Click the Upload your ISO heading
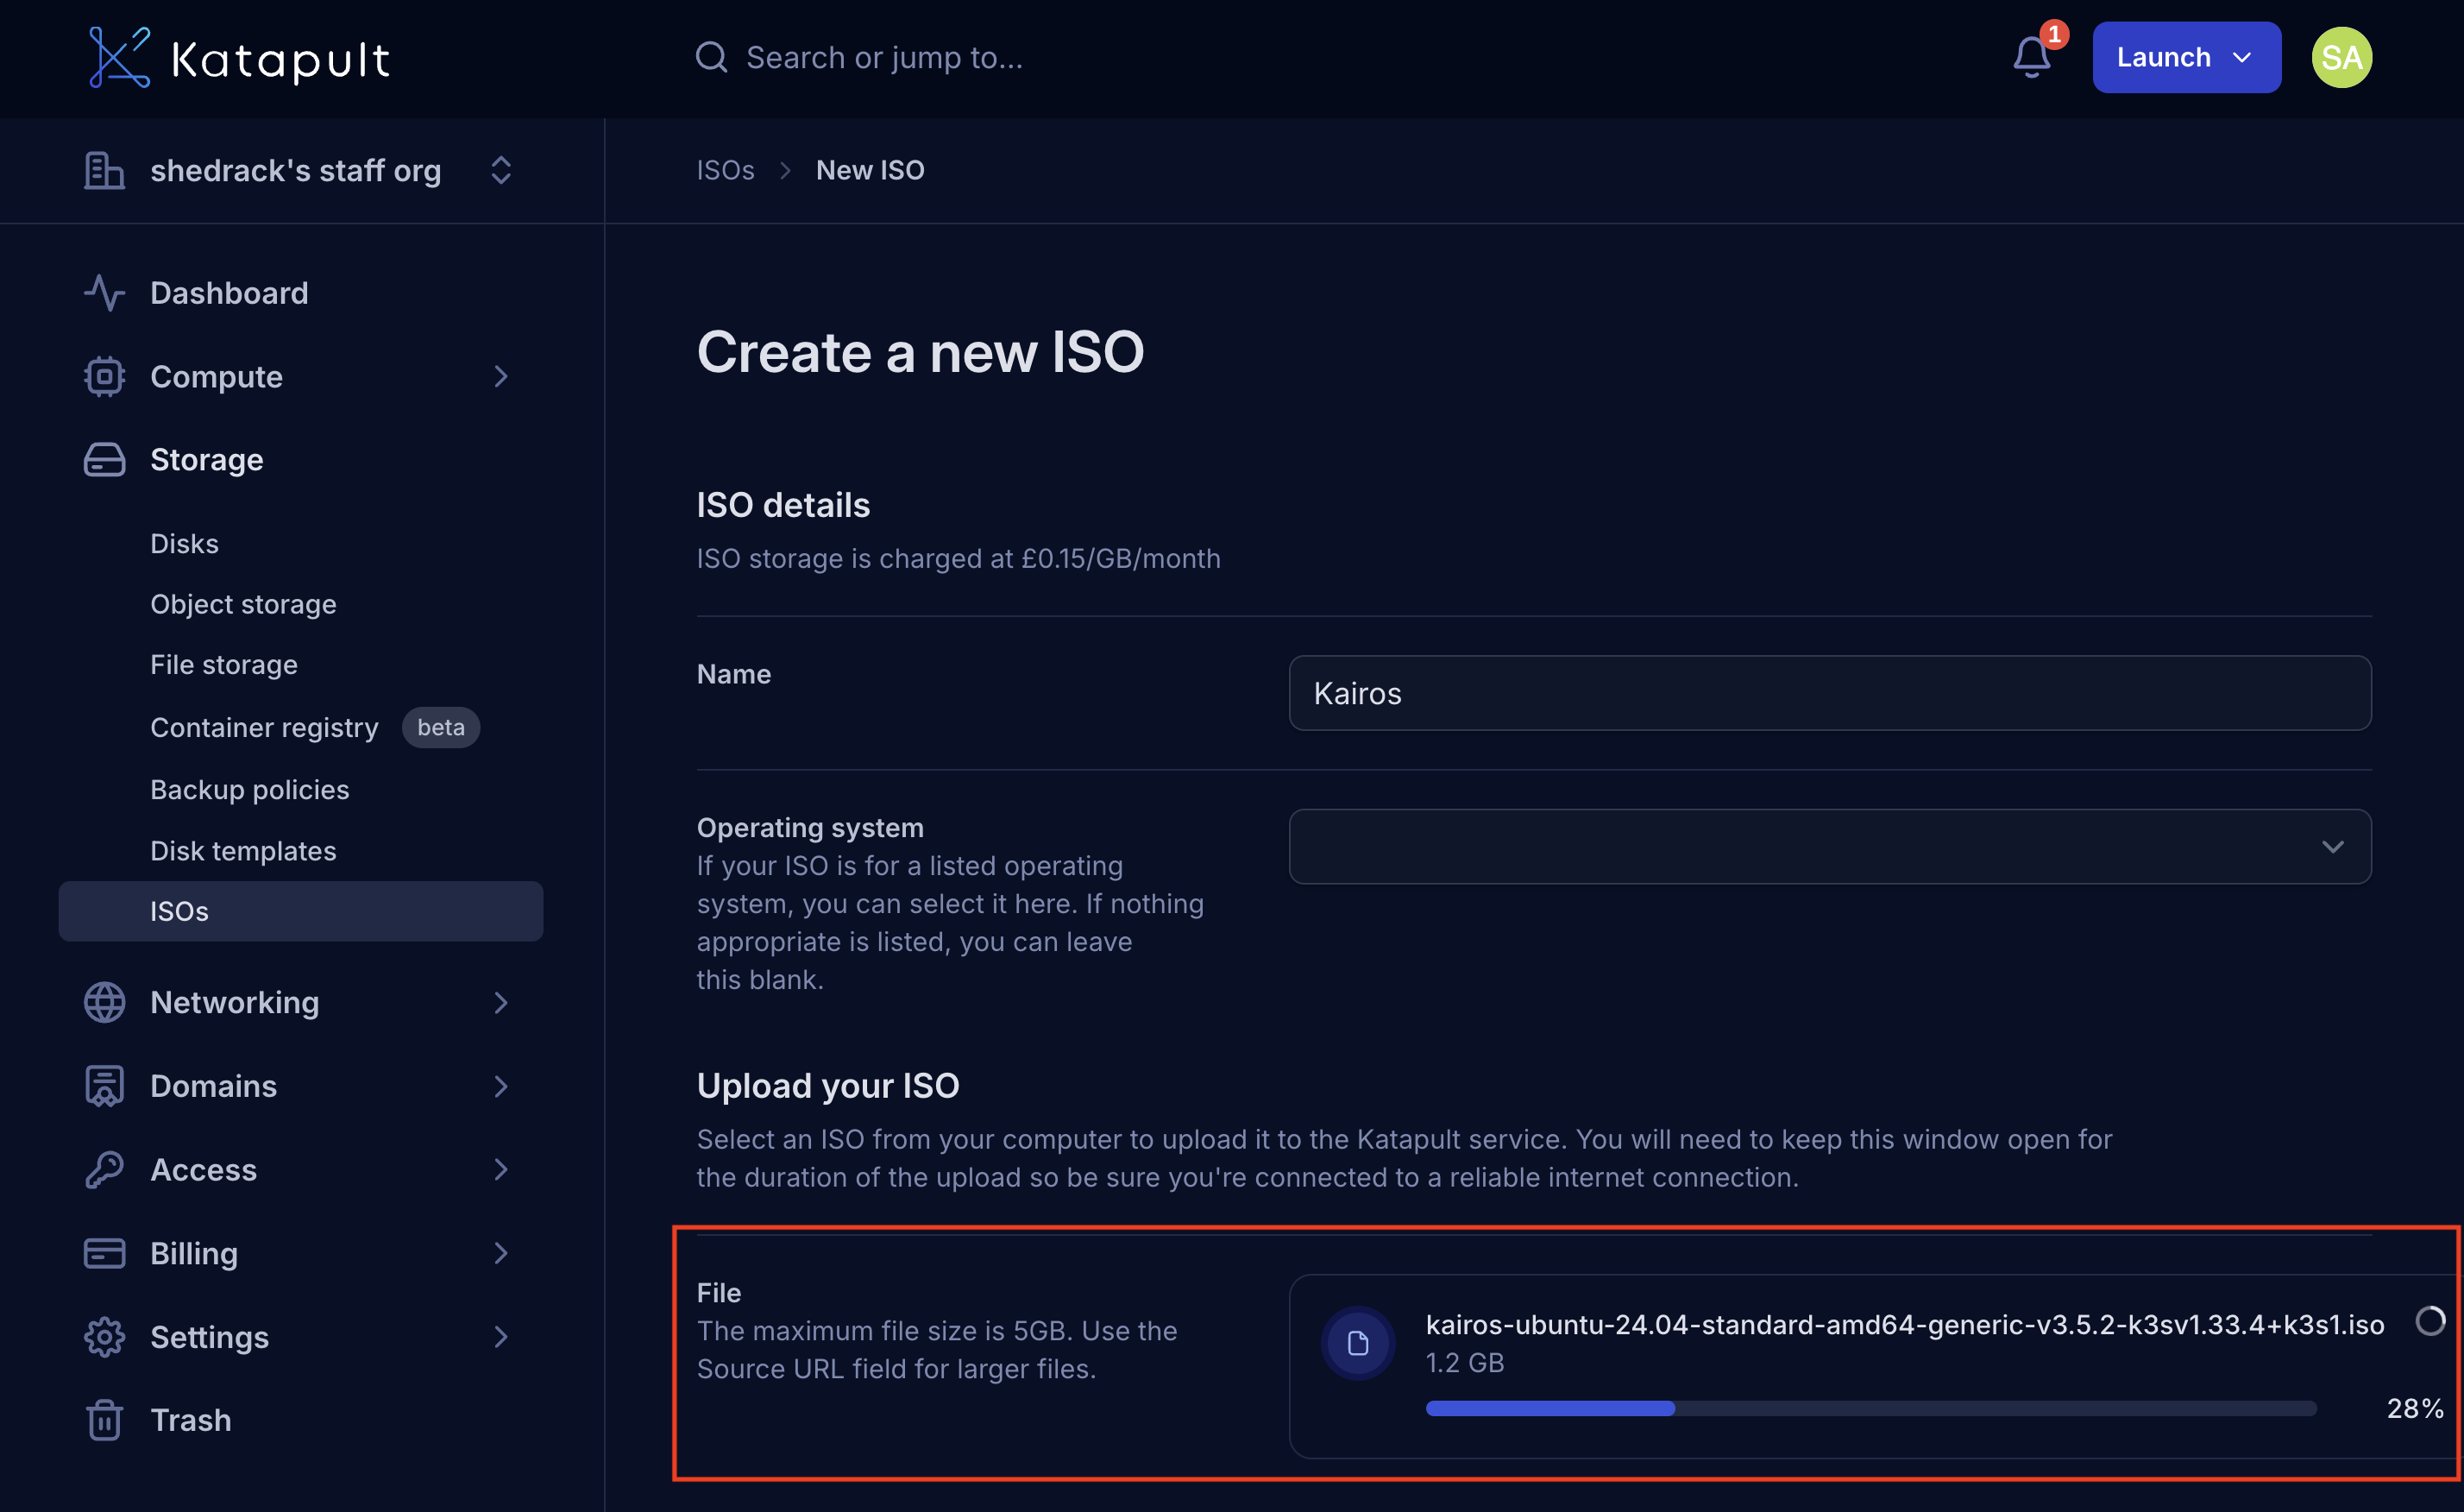 (x=827, y=1086)
